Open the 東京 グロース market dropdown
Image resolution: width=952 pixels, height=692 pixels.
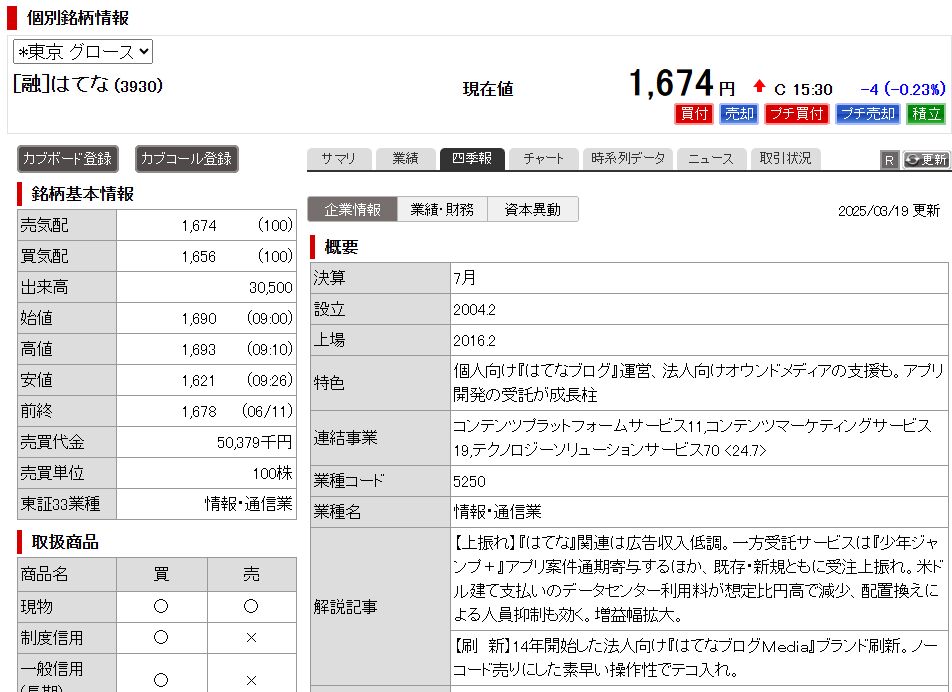(83, 52)
